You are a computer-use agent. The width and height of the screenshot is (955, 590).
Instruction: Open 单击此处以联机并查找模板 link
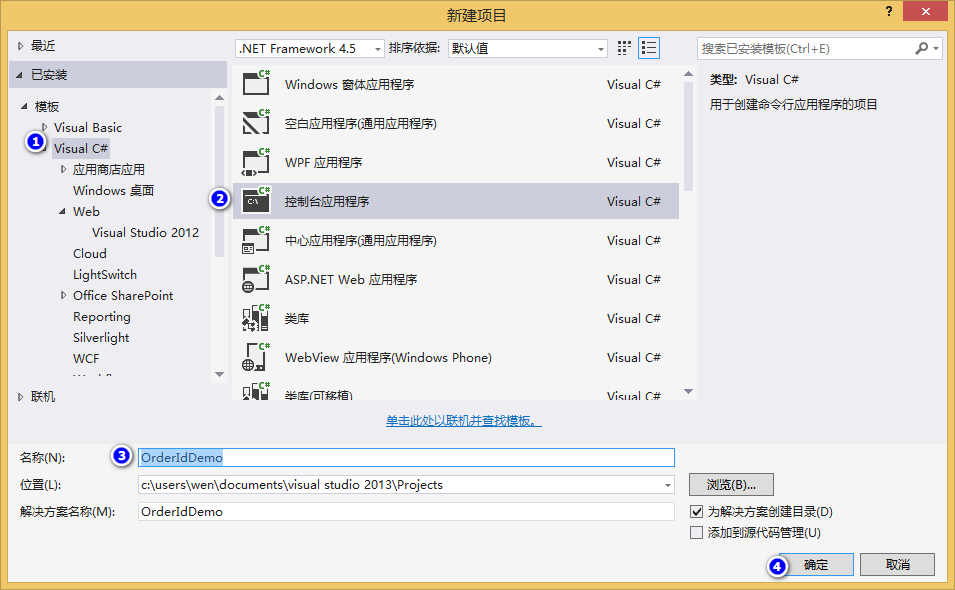tap(463, 421)
